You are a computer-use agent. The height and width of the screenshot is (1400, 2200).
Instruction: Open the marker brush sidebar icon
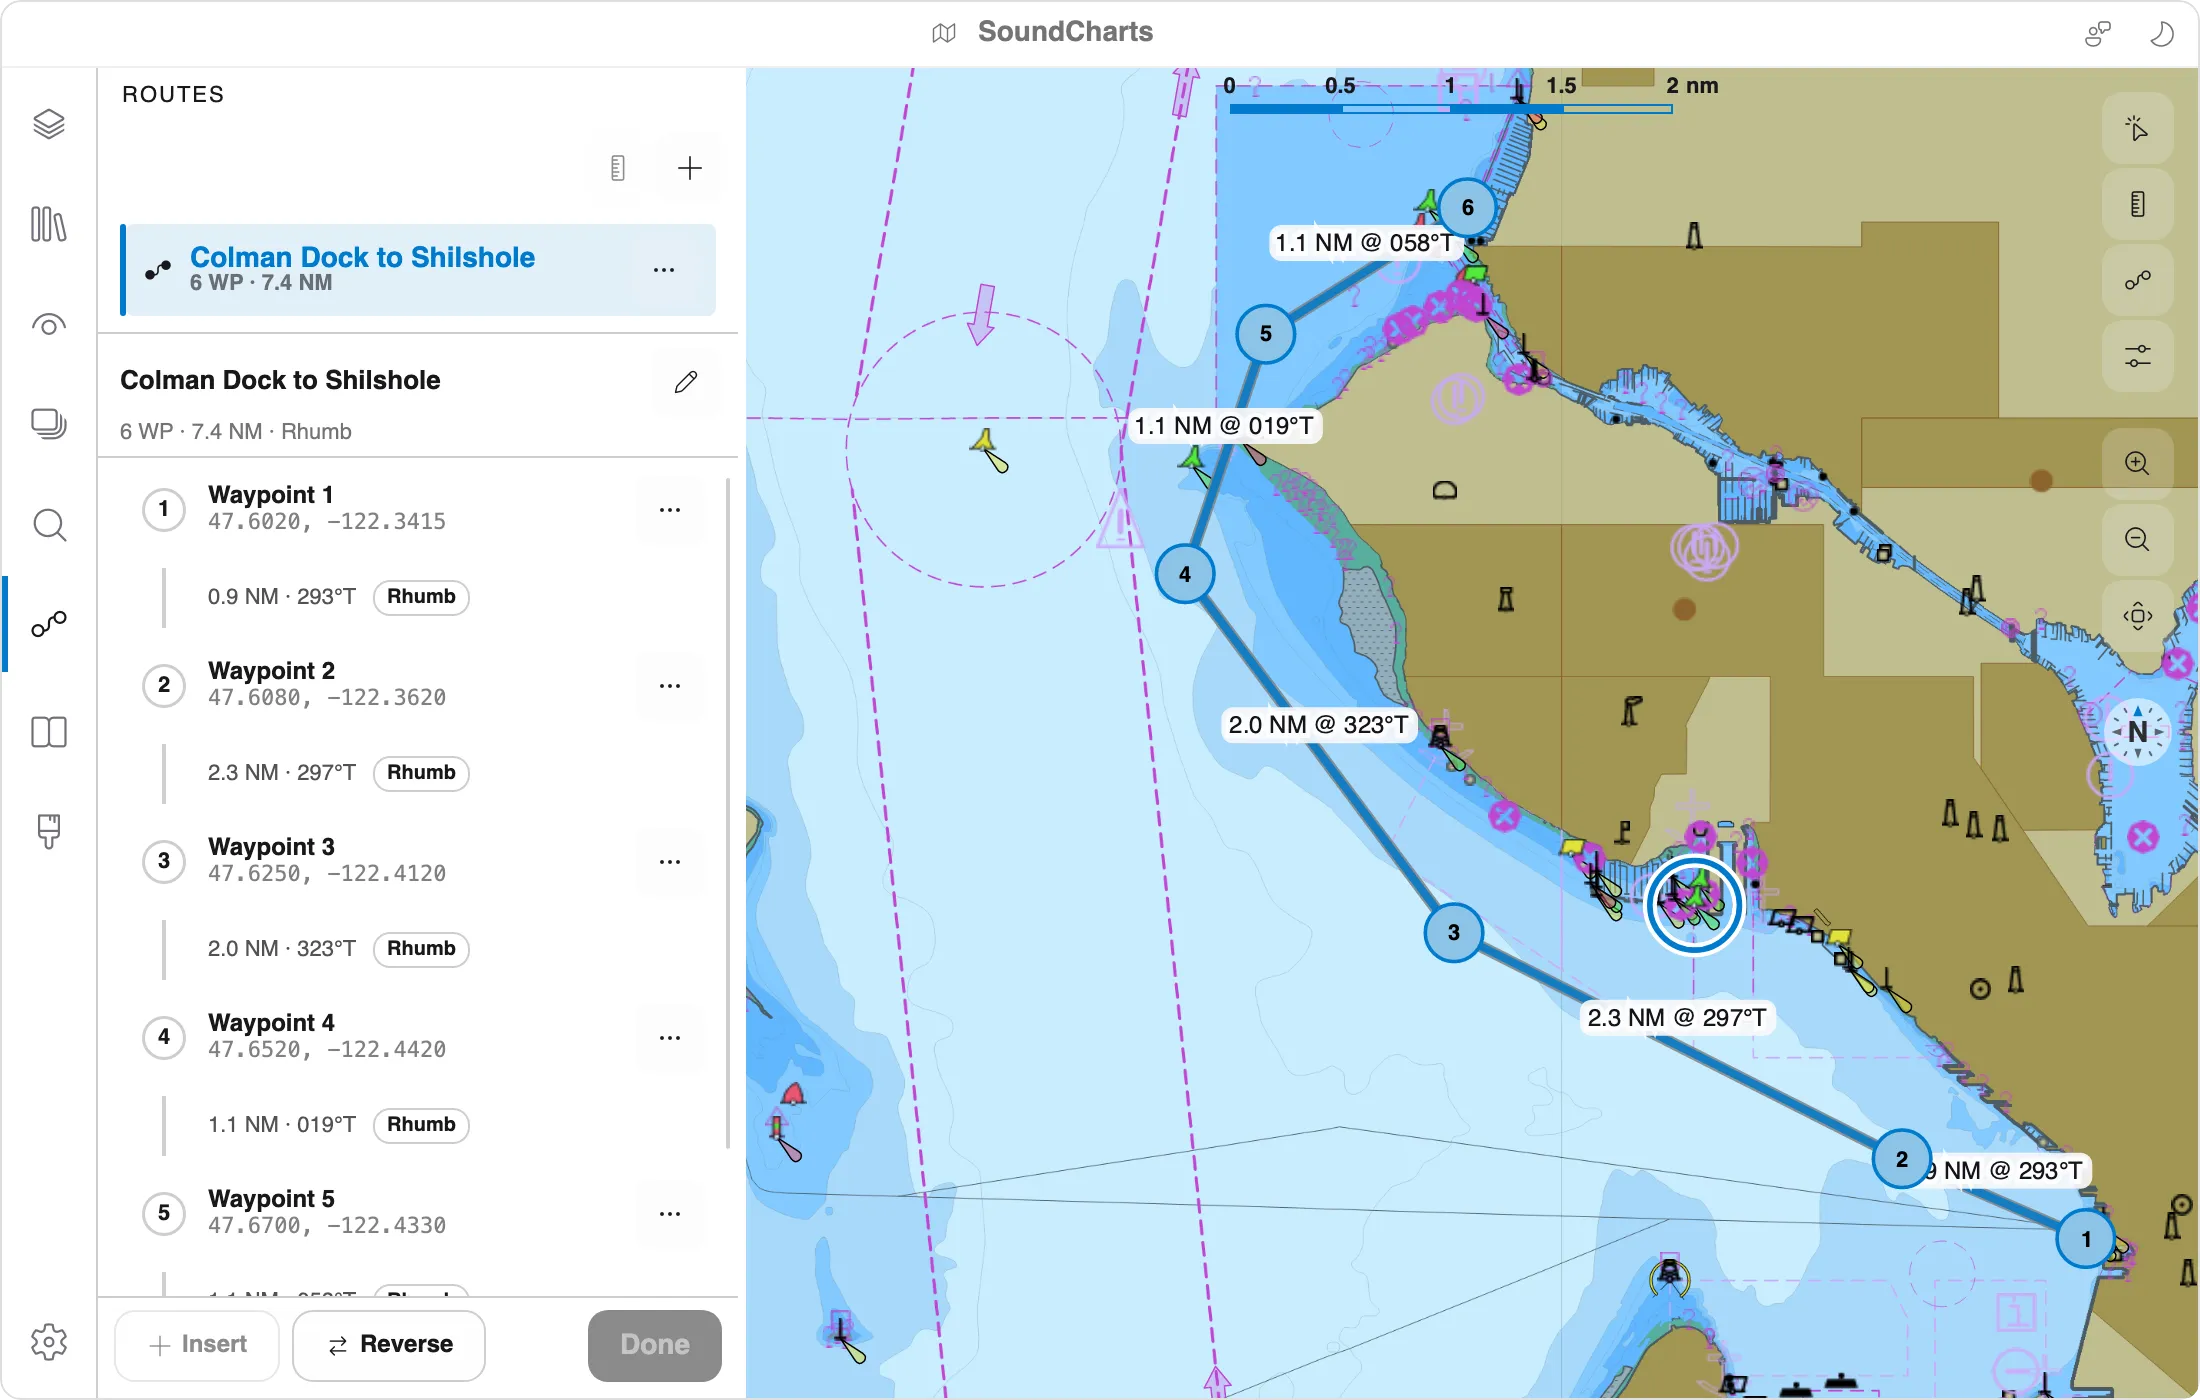pyautogui.click(x=48, y=831)
